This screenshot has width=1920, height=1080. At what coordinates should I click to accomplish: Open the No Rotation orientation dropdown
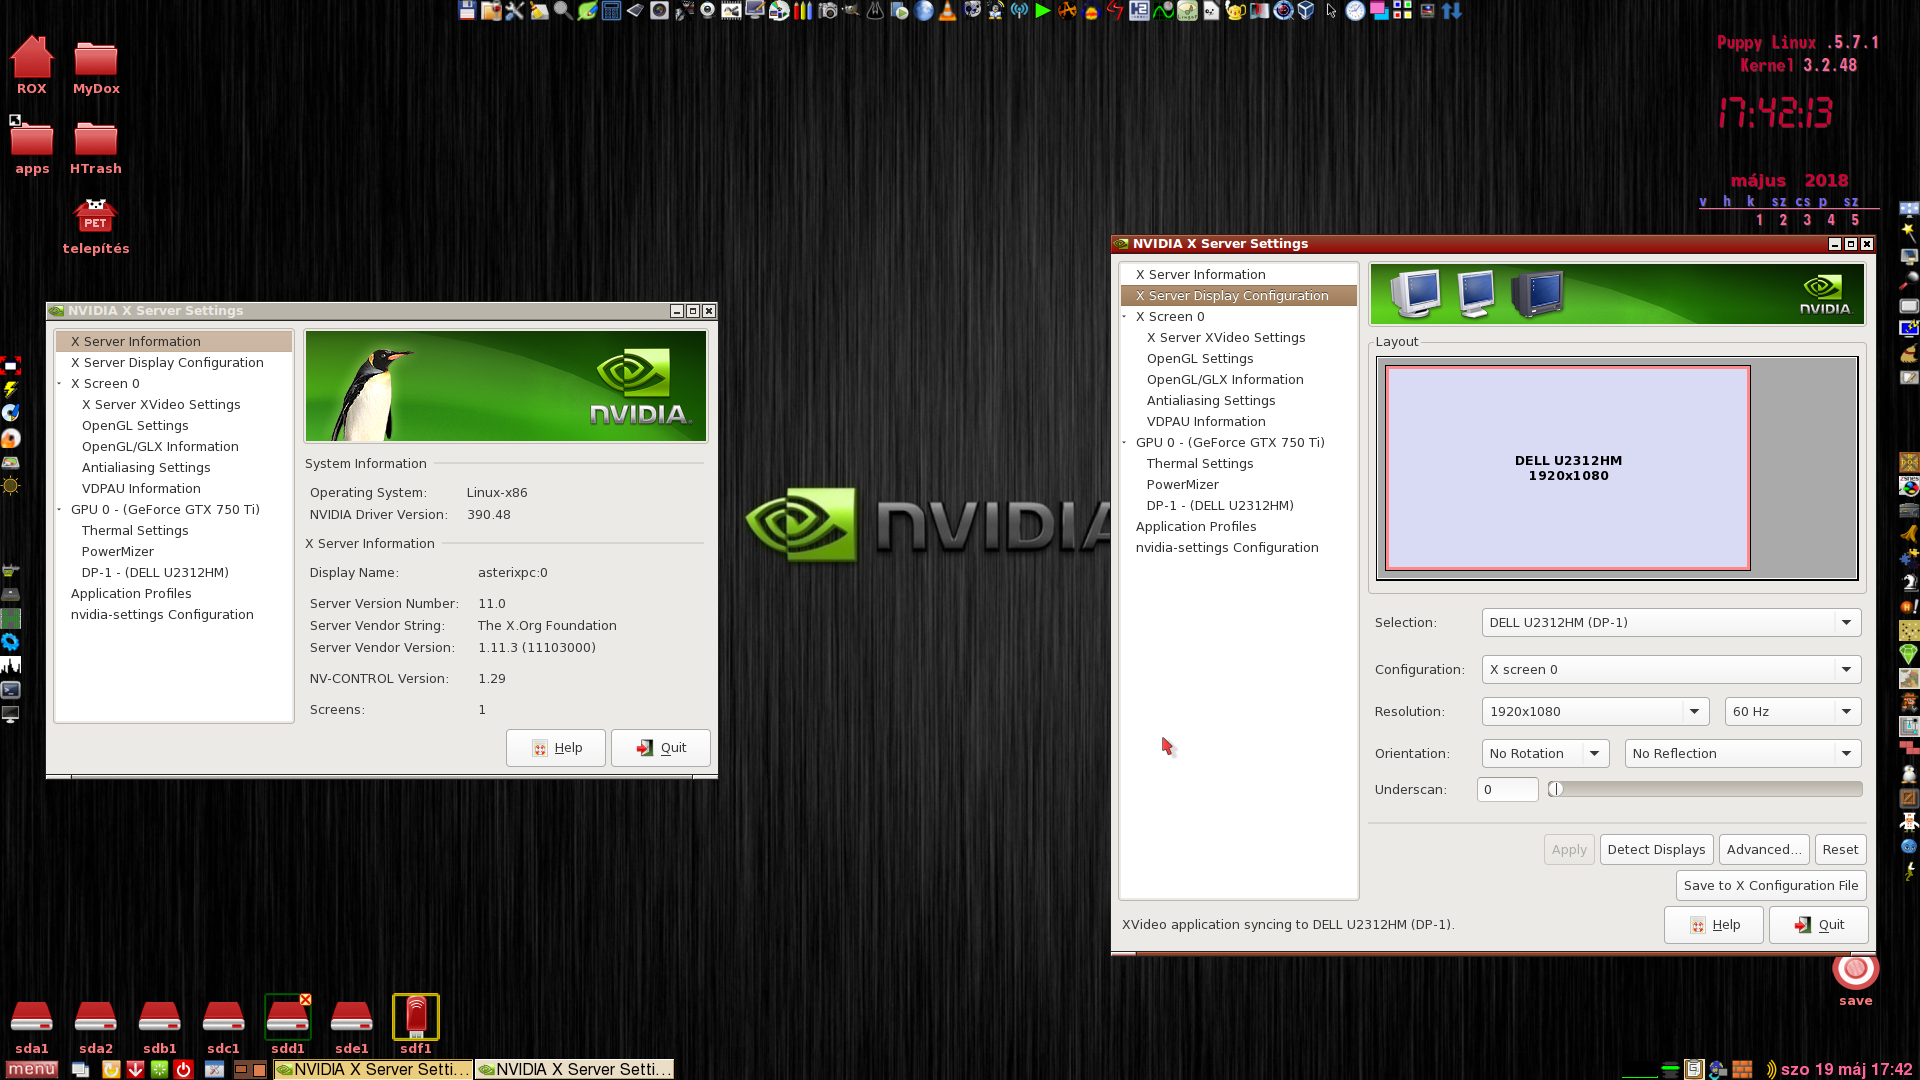[1545, 753]
